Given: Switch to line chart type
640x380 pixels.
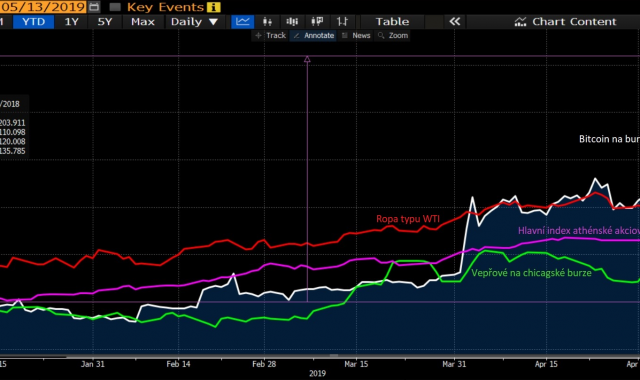Looking at the screenshot, I should 242,22.
